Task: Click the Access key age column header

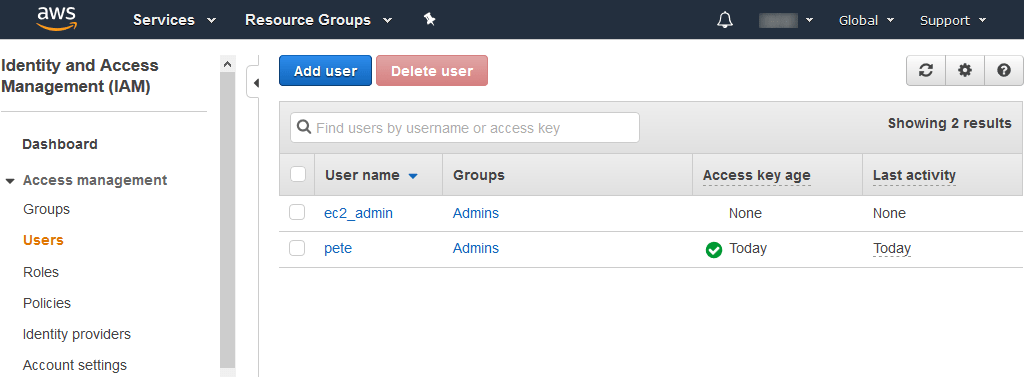Action: tap(756, 175)
